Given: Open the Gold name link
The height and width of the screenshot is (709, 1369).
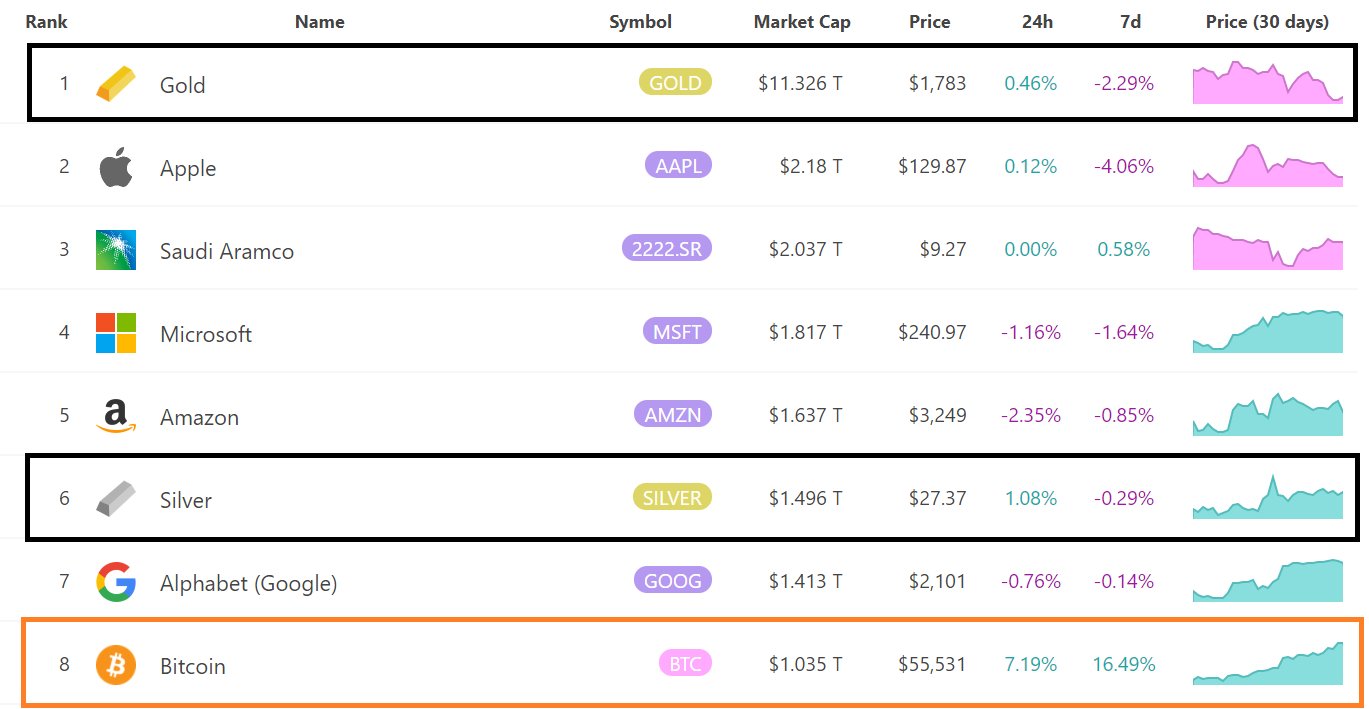Looking at the screenshot, I should (182, 85).
